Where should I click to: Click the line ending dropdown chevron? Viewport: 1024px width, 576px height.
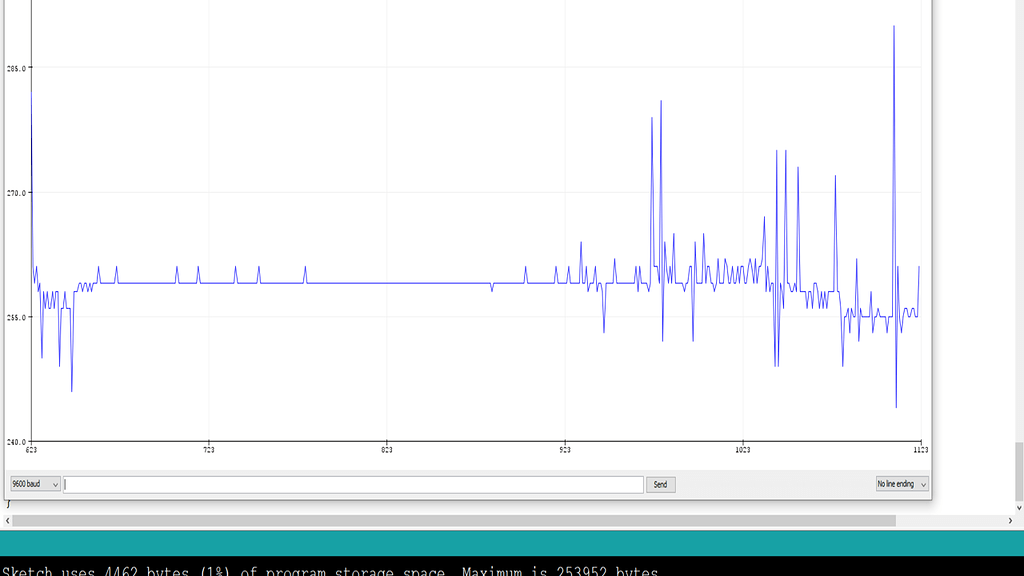click(x=924, y=484)
